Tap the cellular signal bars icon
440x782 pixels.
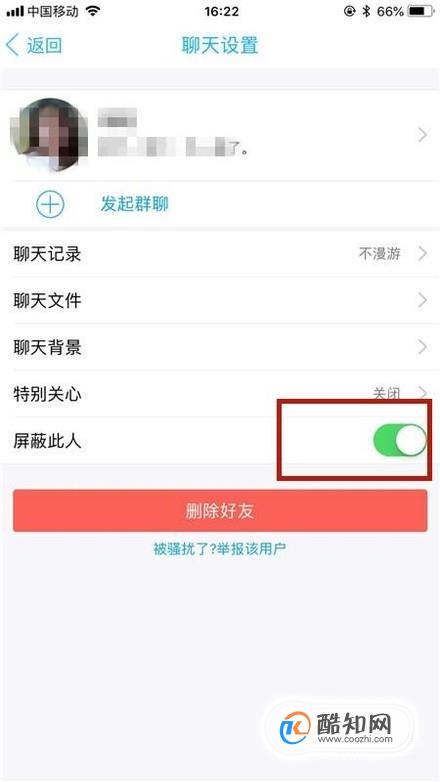[15, 11]
